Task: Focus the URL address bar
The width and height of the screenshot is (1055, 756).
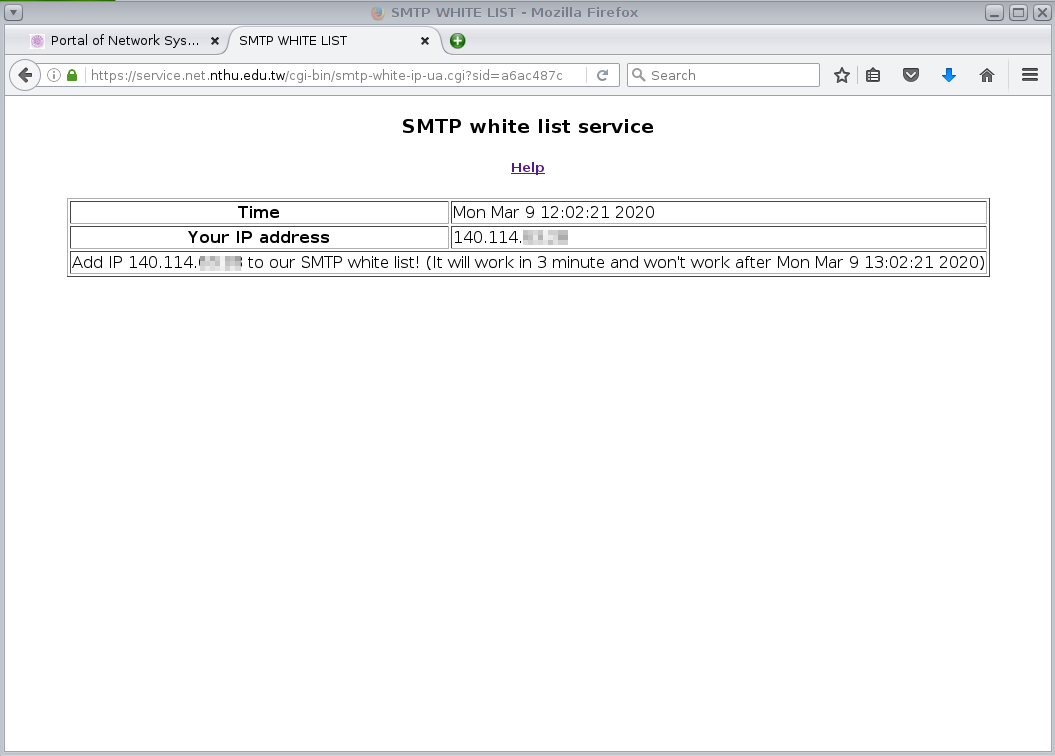Action: (330, 75)
